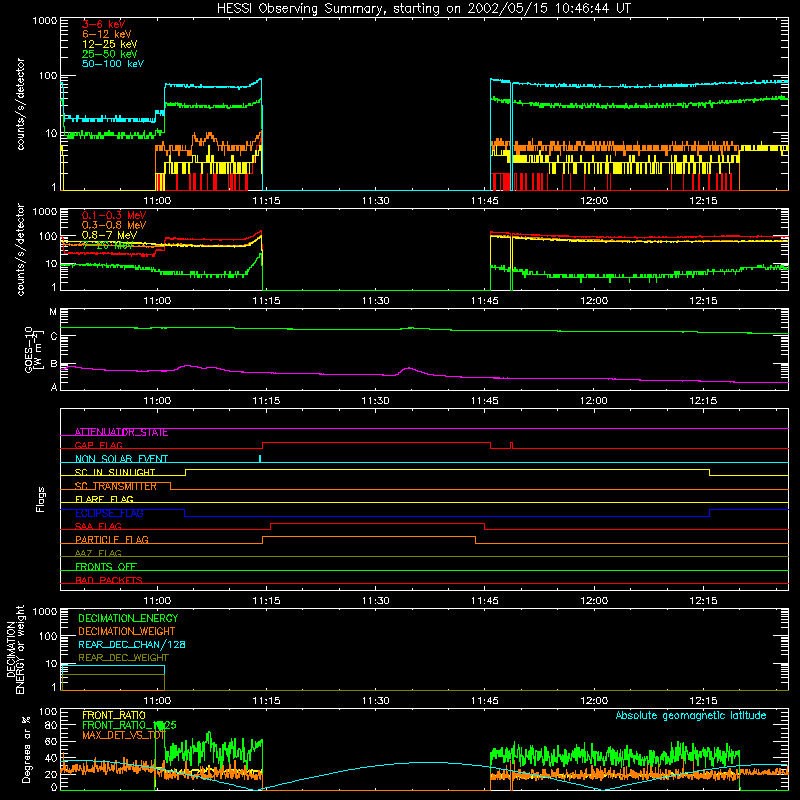Pick the 25-50 keV legend label

(110, 54)
